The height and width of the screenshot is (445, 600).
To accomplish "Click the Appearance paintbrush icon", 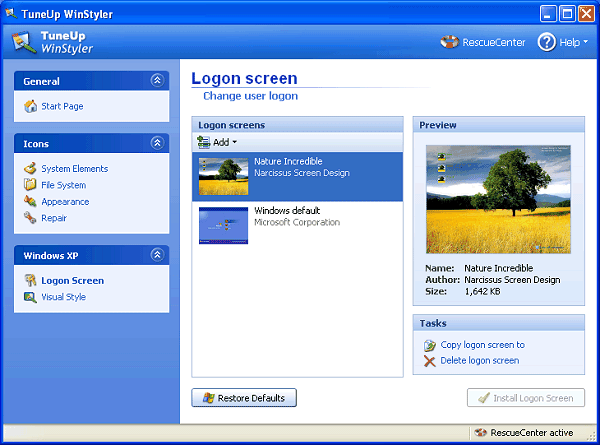I will point(30,201).
